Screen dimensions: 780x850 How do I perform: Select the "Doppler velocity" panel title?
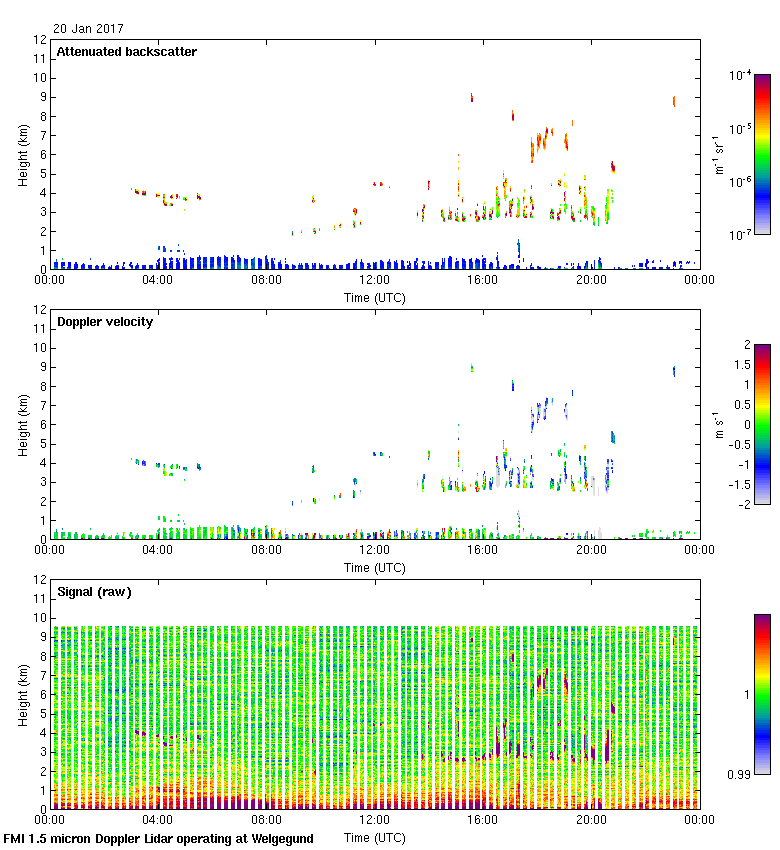point(105,322)
